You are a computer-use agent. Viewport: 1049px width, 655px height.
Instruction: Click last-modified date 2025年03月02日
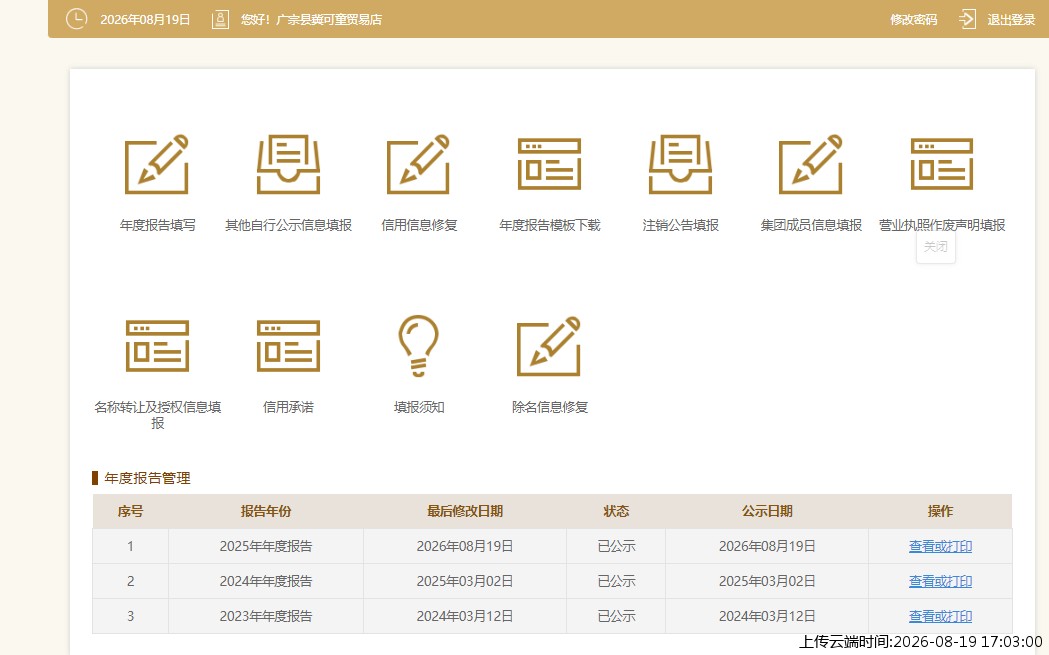point(465,581)
